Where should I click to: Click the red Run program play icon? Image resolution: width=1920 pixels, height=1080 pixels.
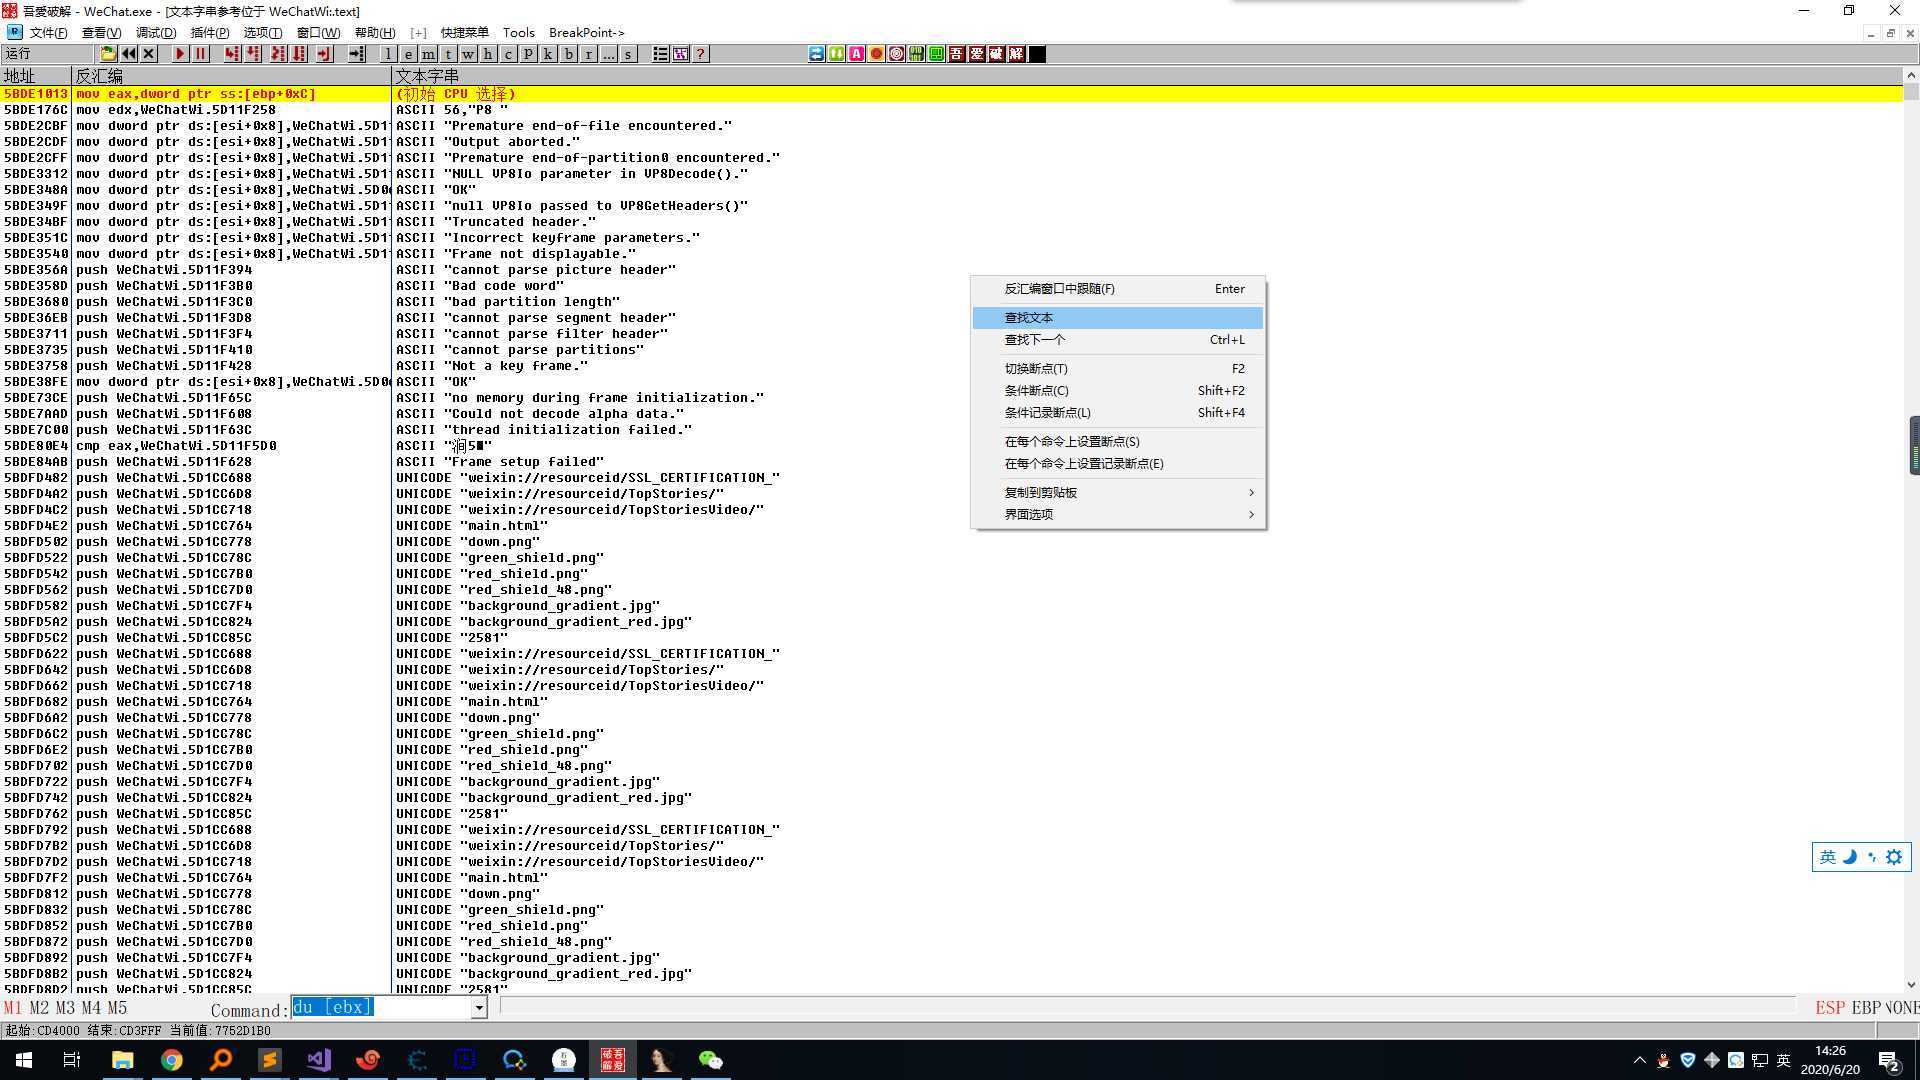pyautogui.click(x=180, y=54)
